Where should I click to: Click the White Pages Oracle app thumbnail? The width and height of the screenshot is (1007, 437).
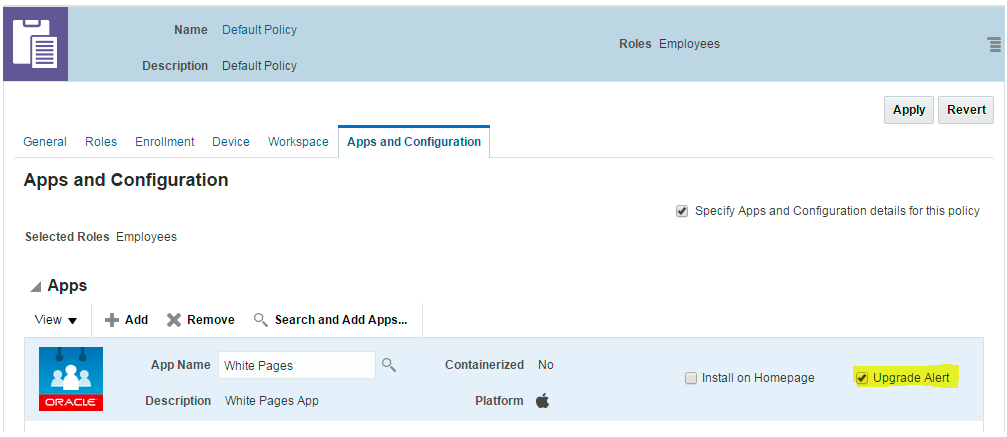pyautogui.click(x=71, y=379)
